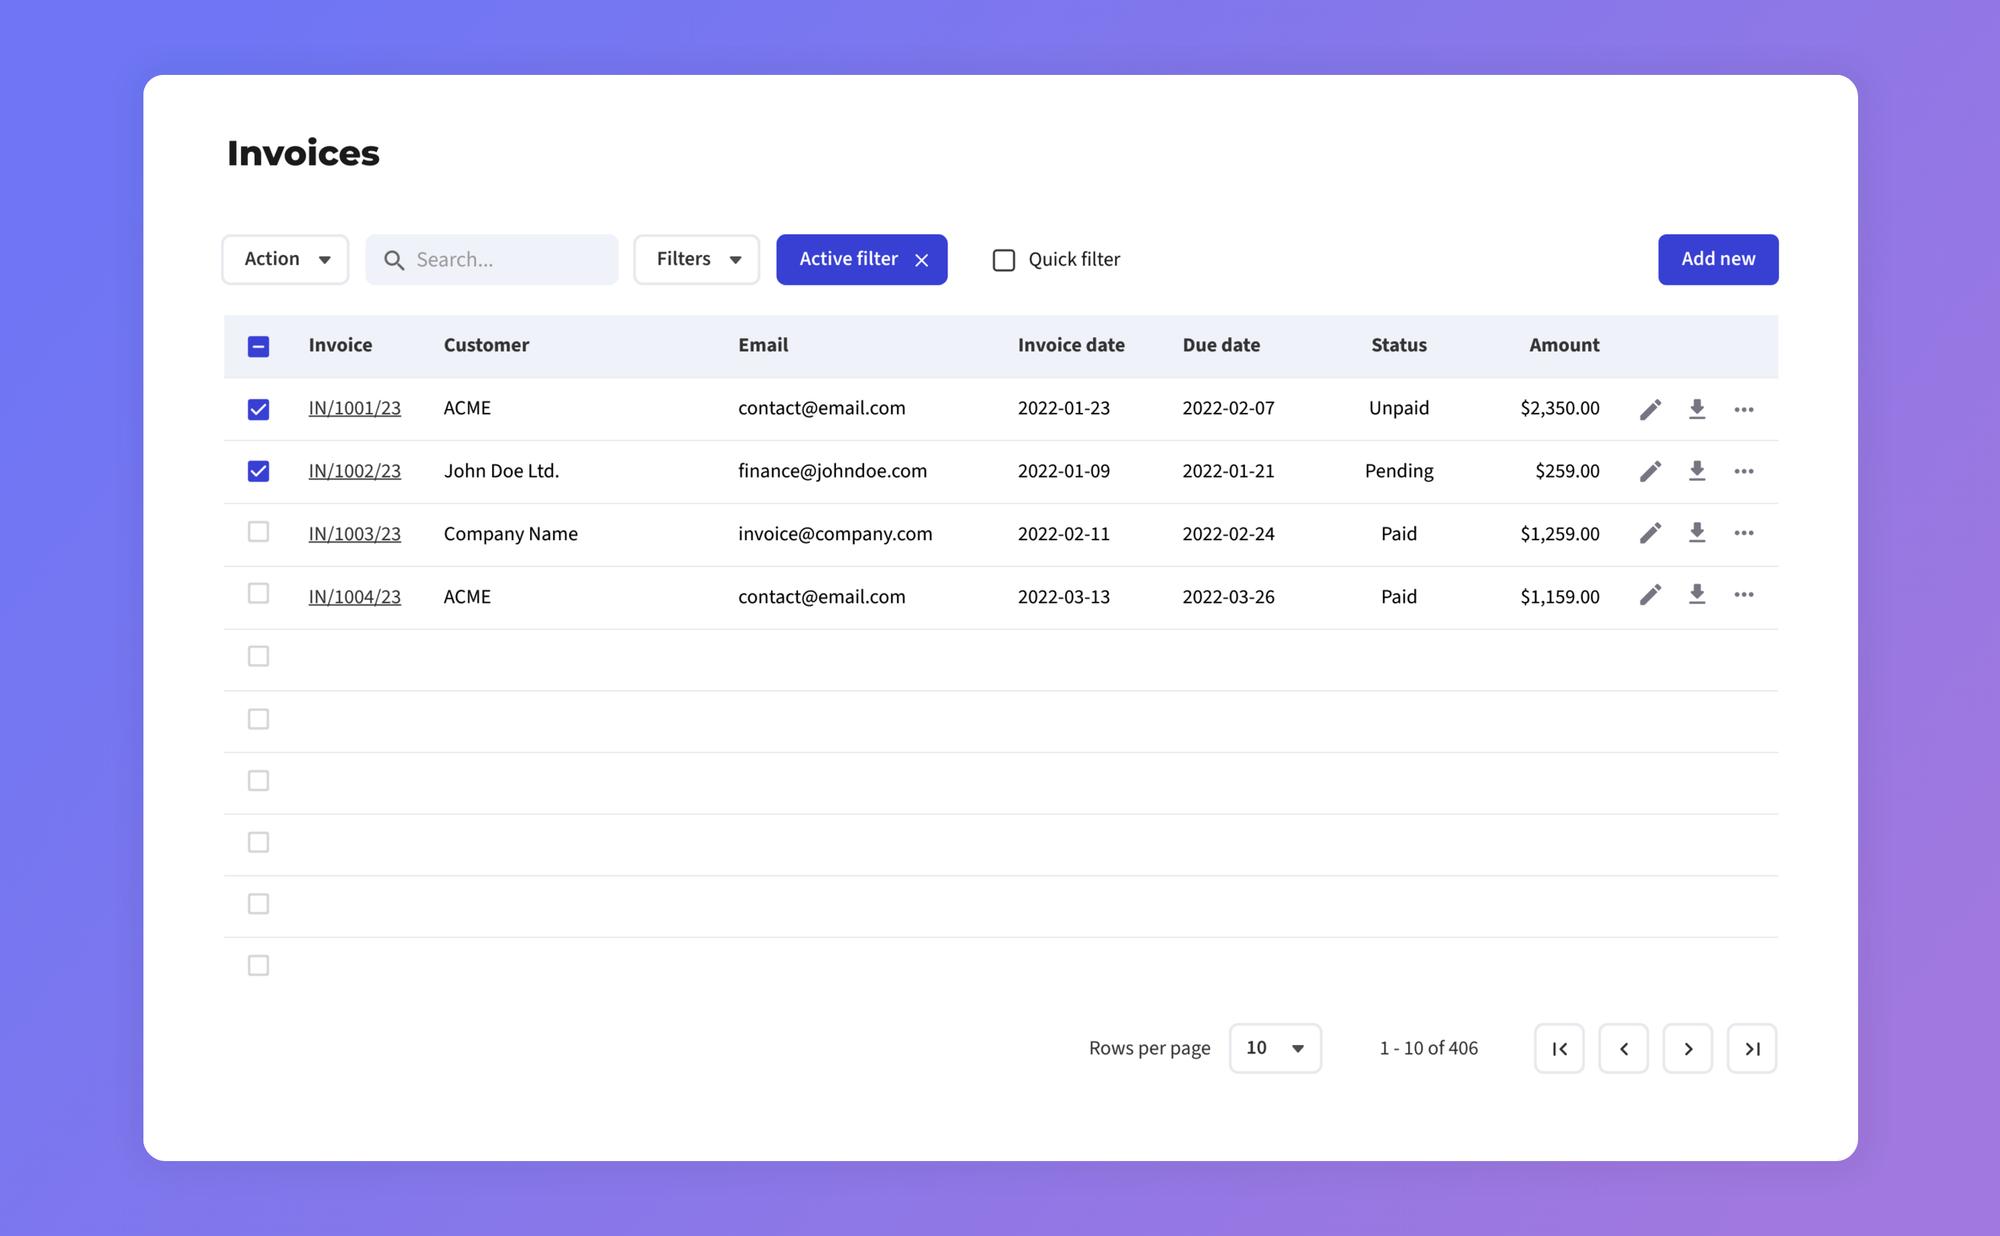Image resolution: width=2000 pixels, height=1236 pixels.
Task: Go to the previous page
Action: (1624, 1048)
